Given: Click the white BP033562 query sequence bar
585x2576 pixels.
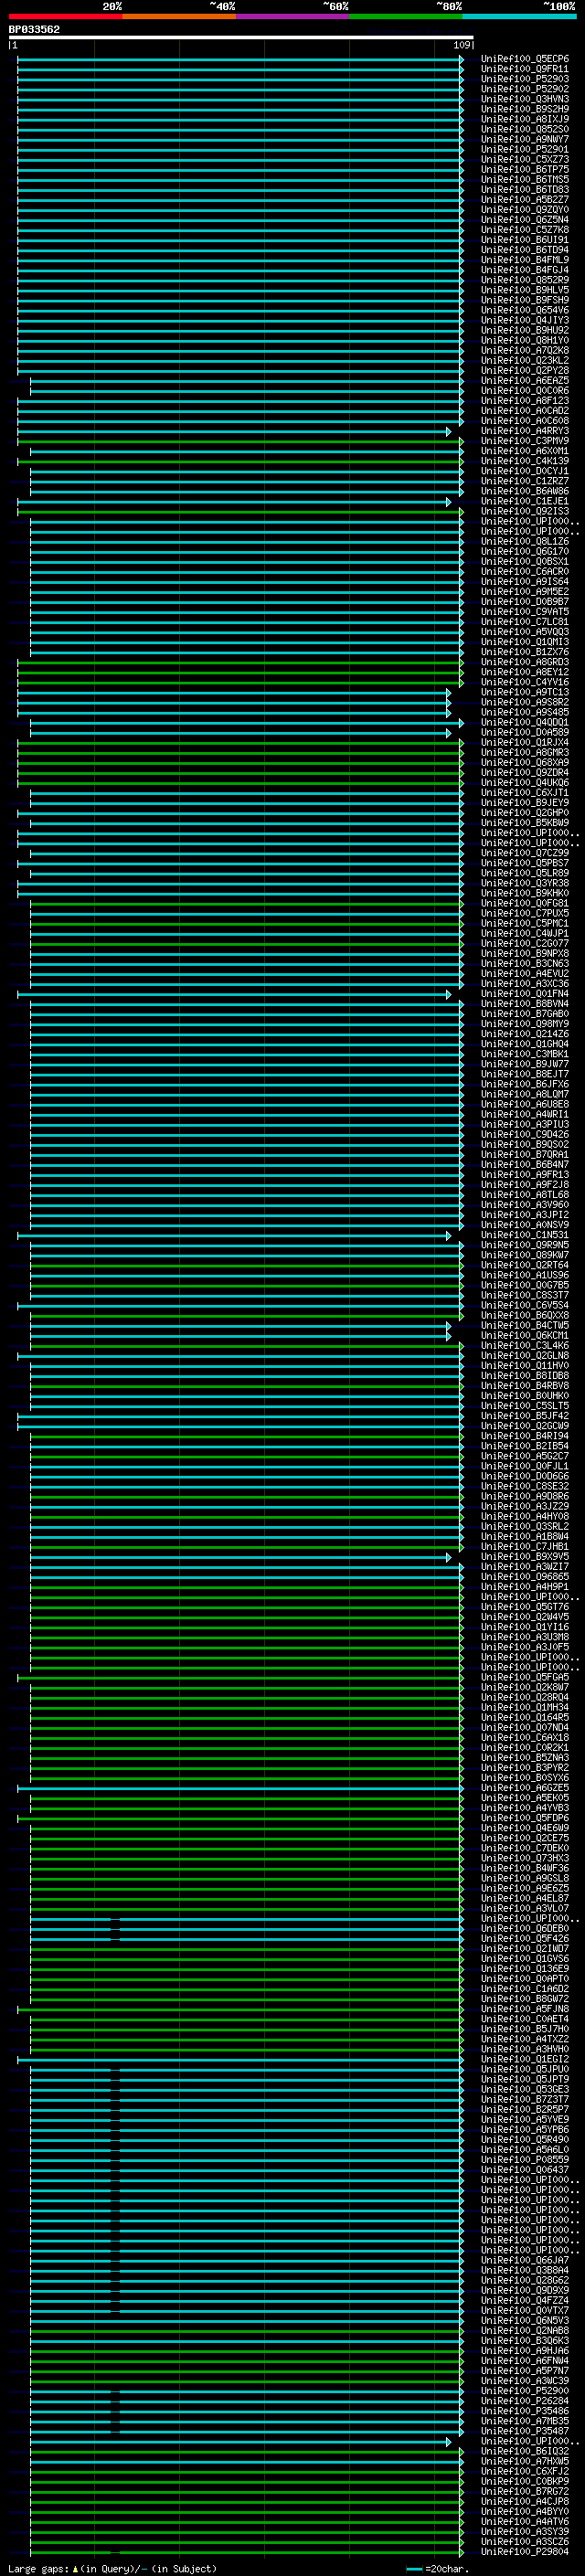Looking at the screenshot, I should tap(240, 38).
